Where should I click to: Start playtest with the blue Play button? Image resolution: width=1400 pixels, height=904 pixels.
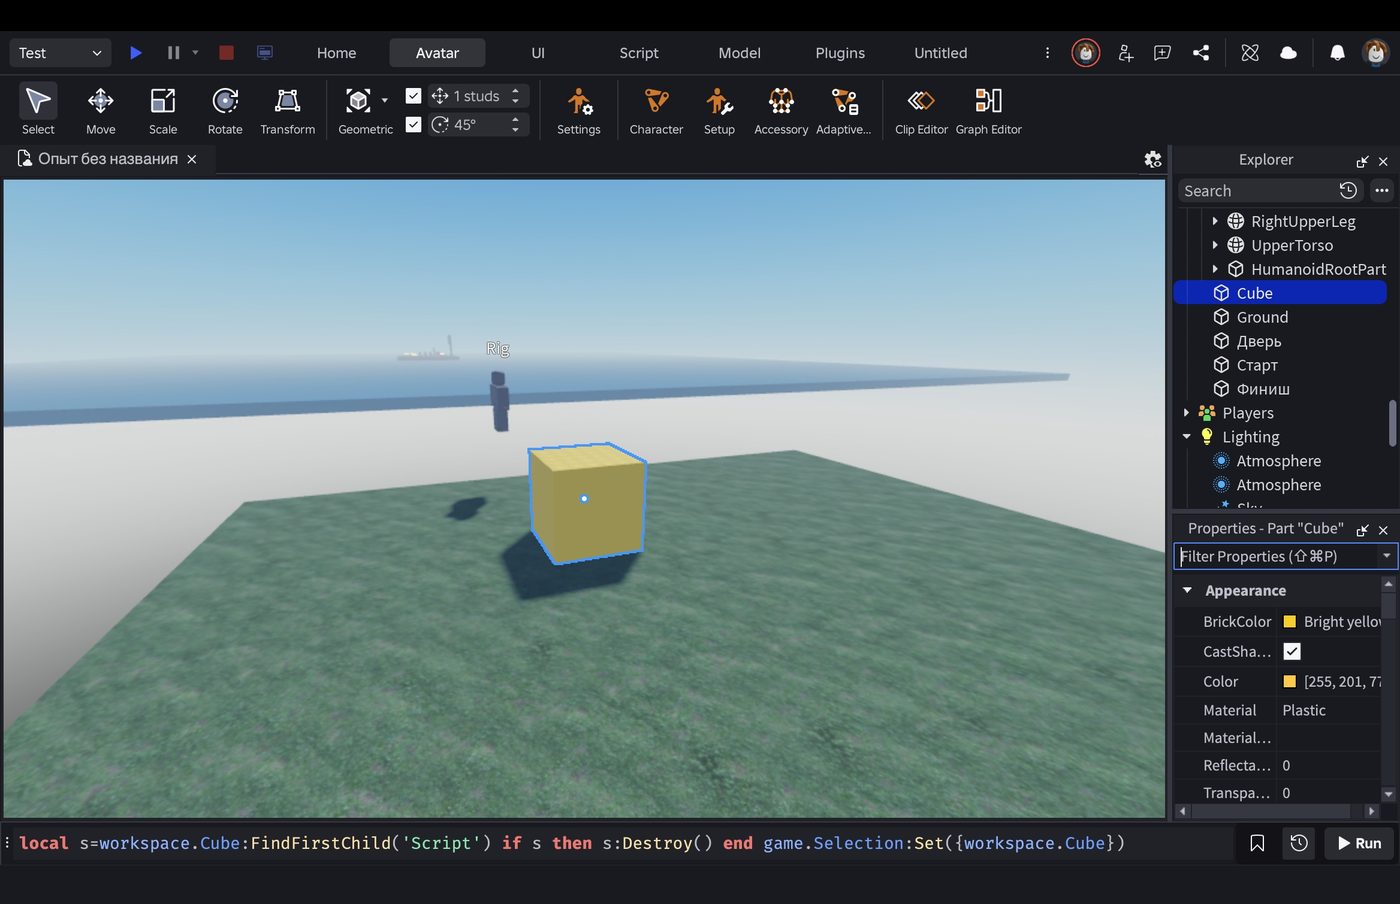click(136, 53)
